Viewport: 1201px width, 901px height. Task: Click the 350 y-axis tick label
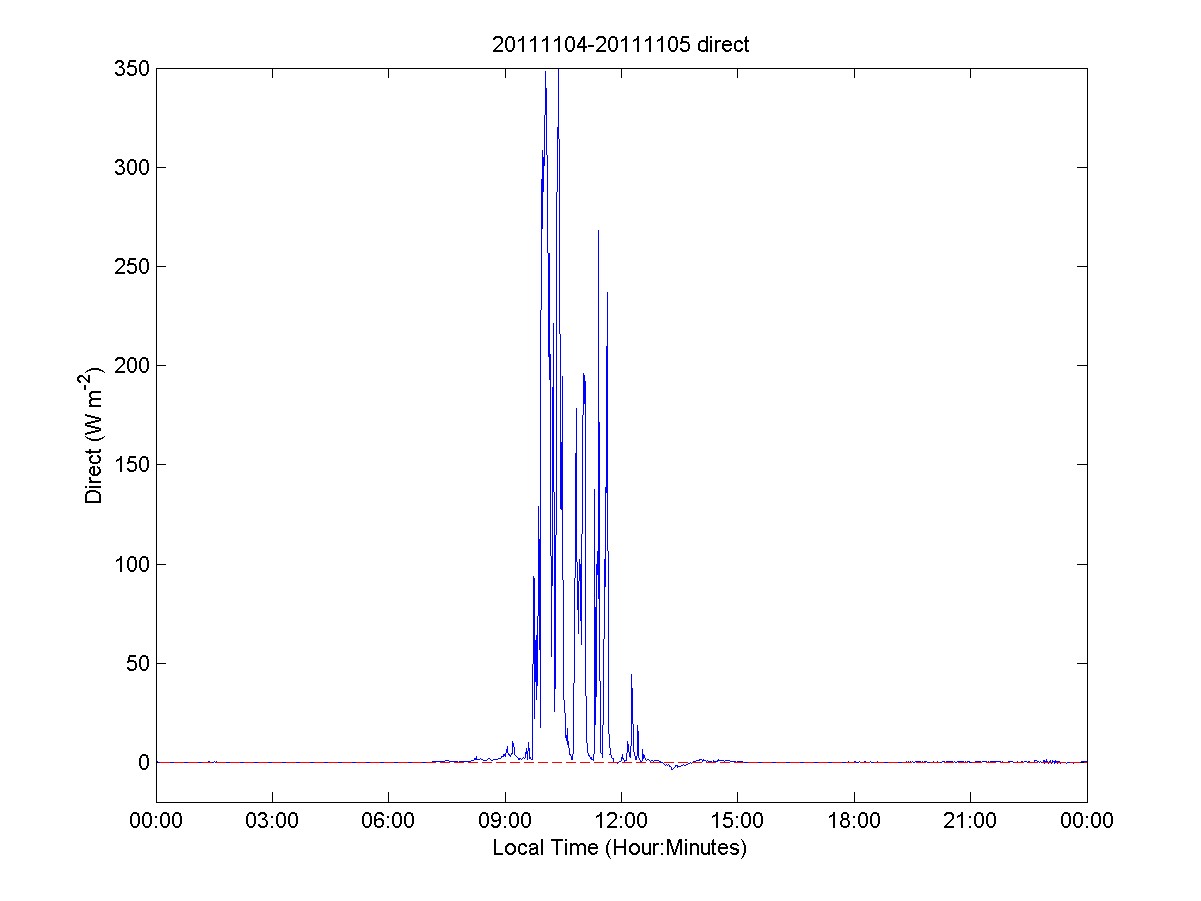[134, 68]
